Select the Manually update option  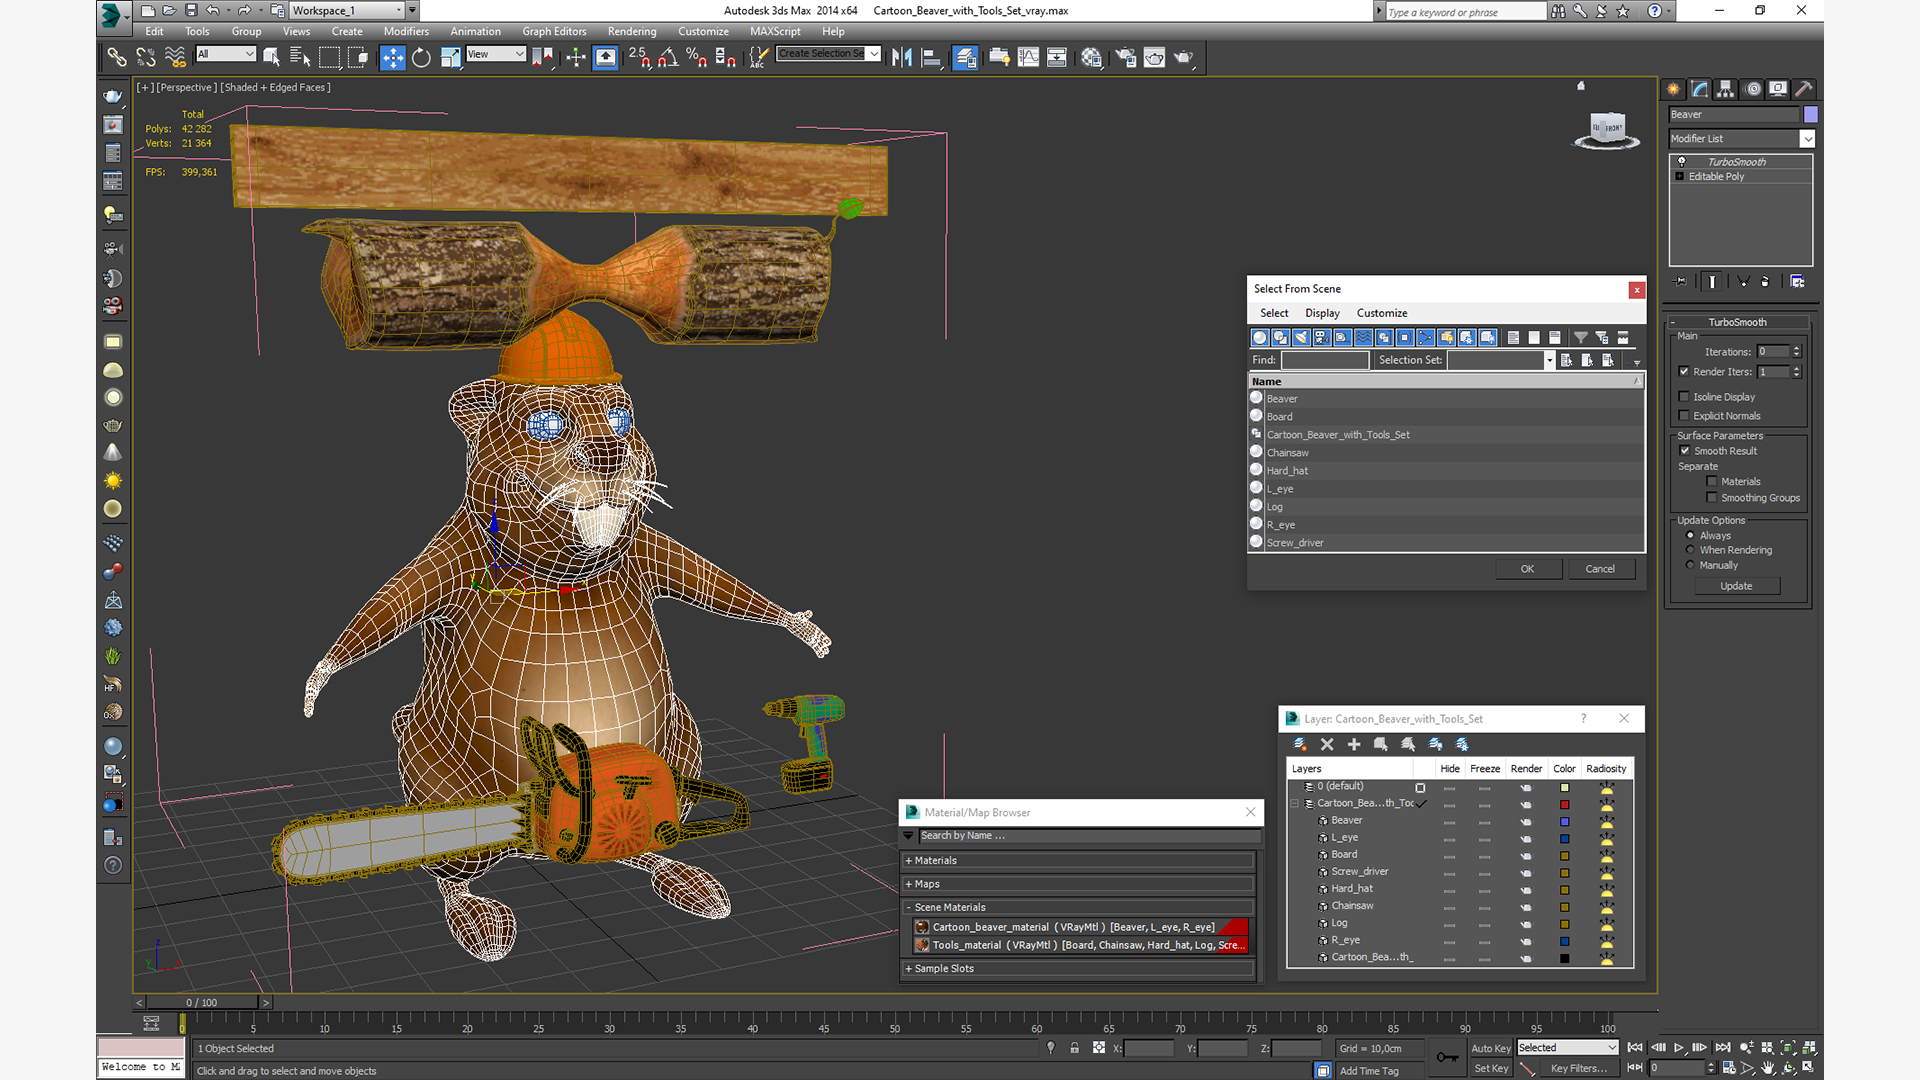pos(1691,565)
